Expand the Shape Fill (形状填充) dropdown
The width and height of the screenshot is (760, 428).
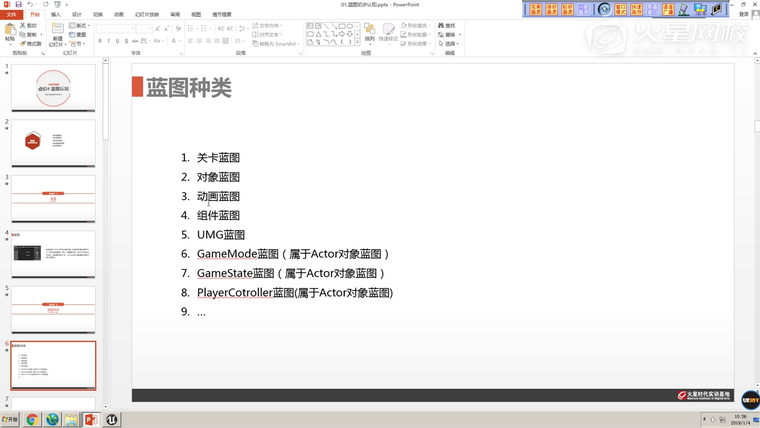point(431,26)
